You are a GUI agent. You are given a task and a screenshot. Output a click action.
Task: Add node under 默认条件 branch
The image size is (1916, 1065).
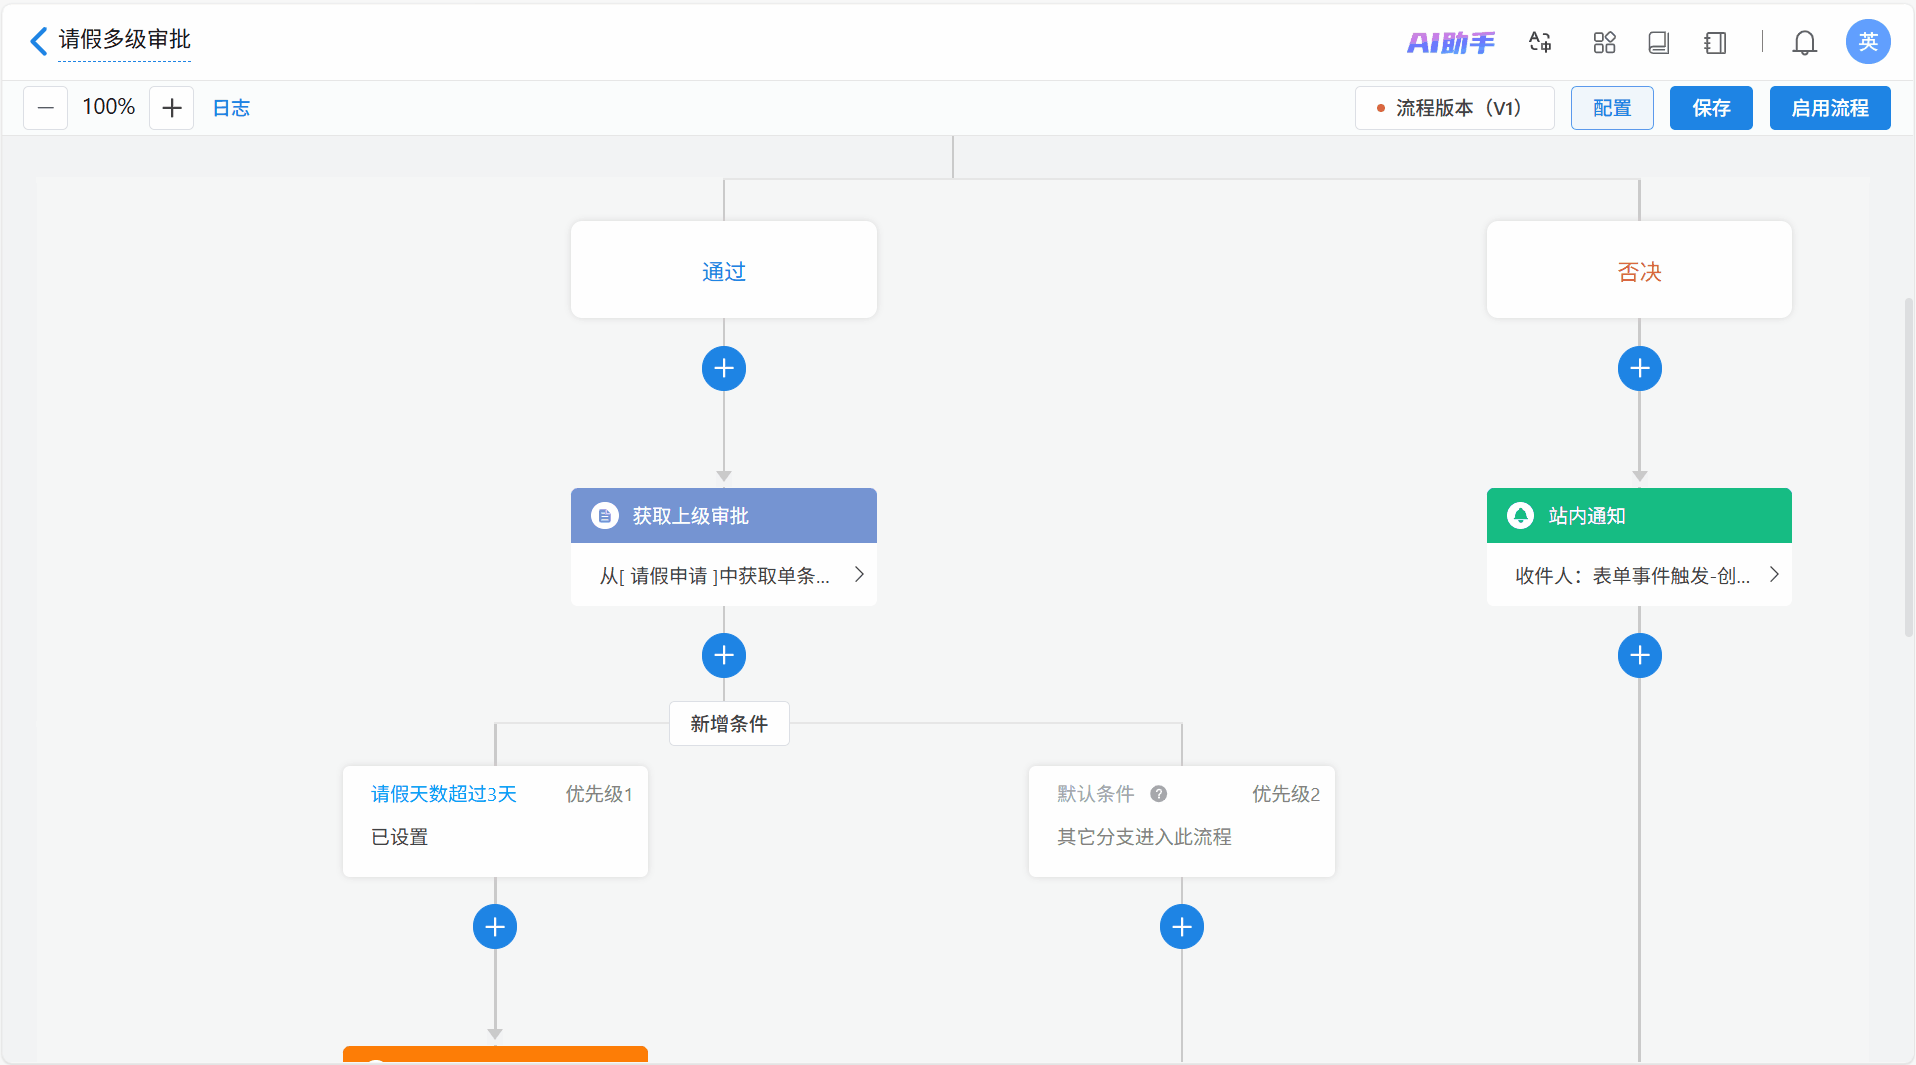click(x=1181, y=927)
